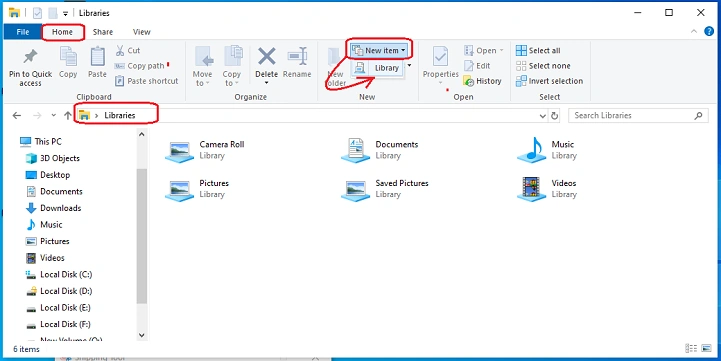Select Local Disk (C:) in sidebar
The image size is (721, 361).
click(59, 274)
